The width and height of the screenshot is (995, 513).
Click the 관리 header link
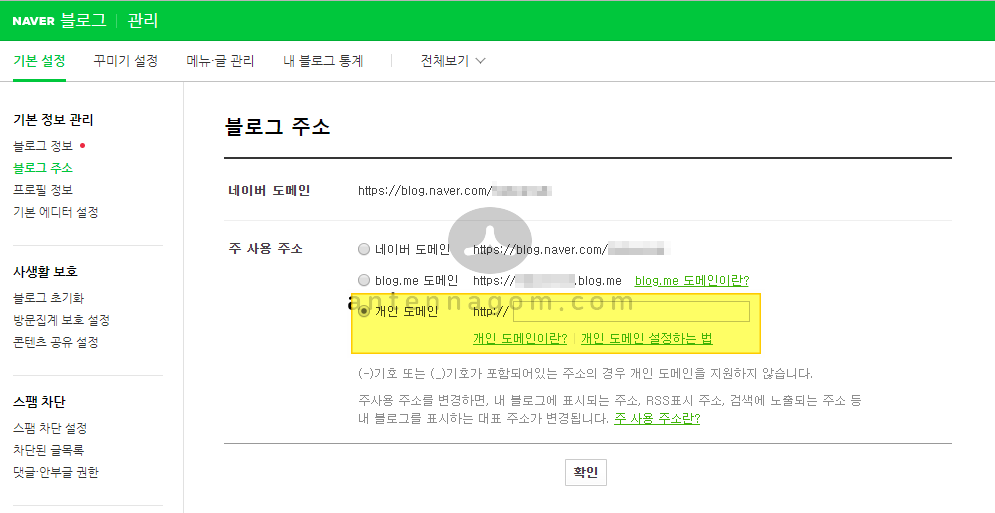pyautogui.click(x=142, y=20)
